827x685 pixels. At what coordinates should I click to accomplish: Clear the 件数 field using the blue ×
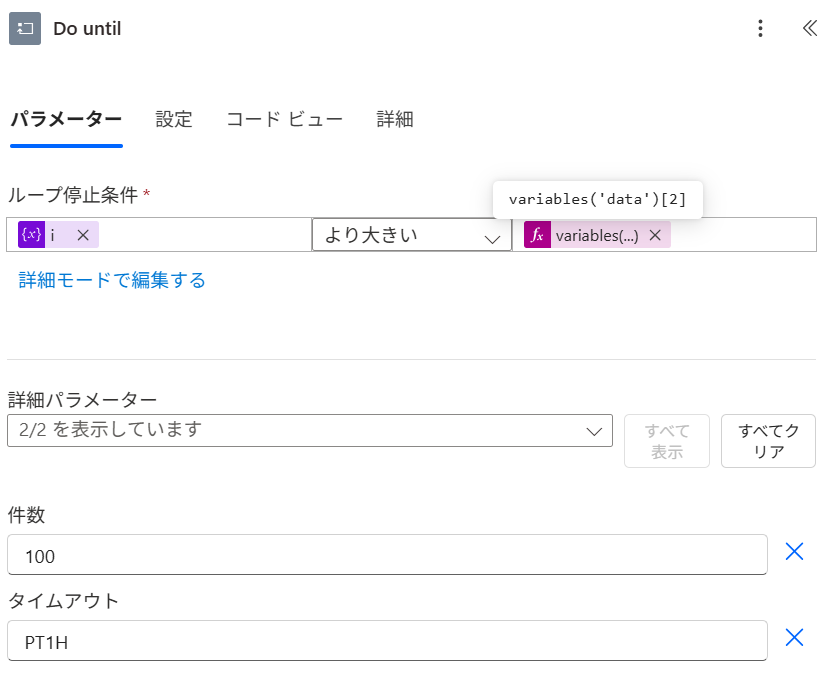[795, 551]
